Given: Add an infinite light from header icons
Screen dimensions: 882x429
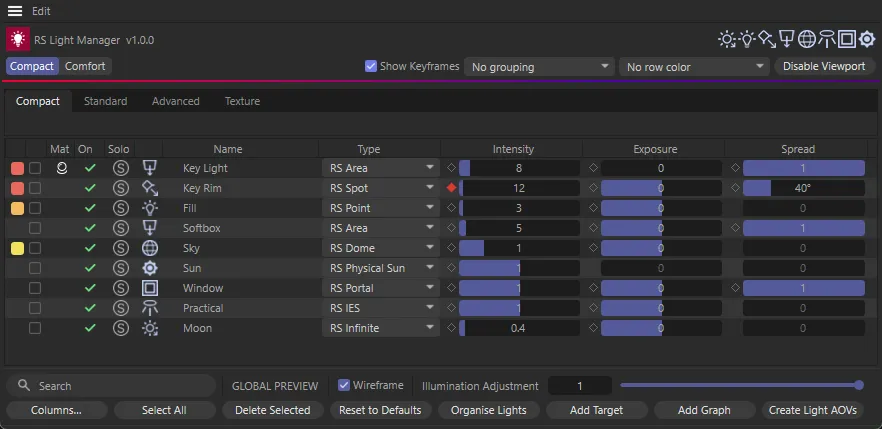Looking at the screenshot, I should [x=726, y=39].
